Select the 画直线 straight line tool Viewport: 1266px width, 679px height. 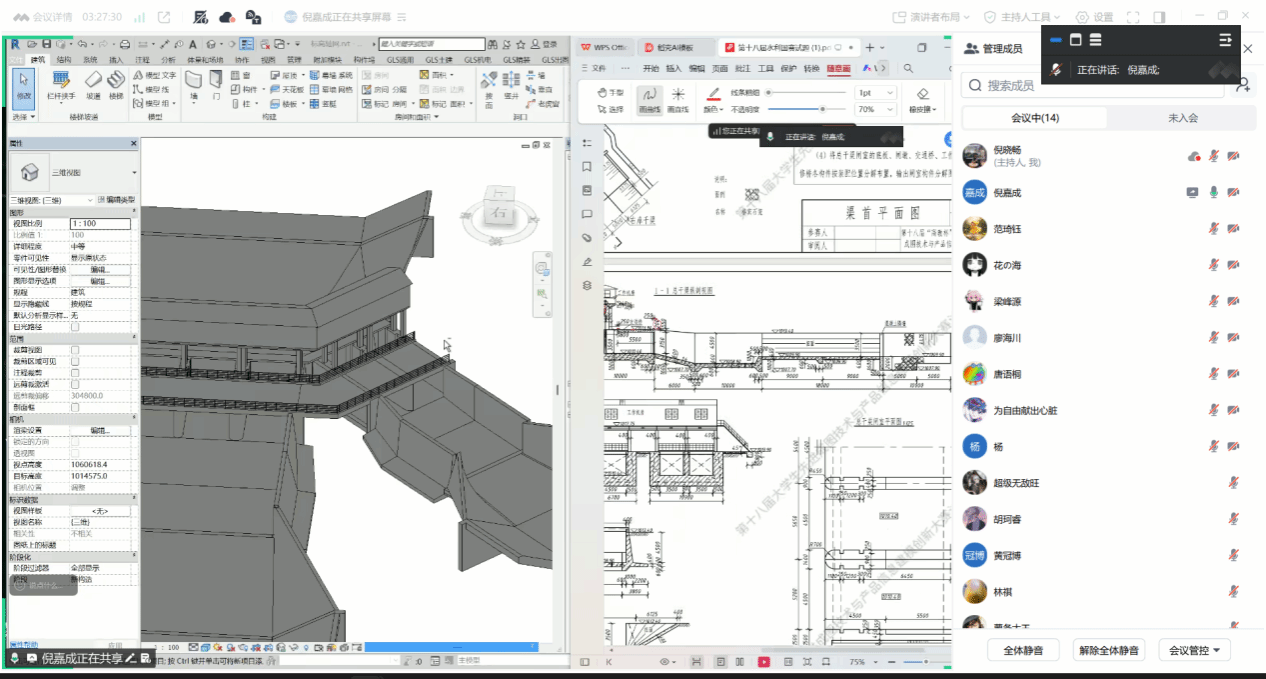click(x=678, y=98)
